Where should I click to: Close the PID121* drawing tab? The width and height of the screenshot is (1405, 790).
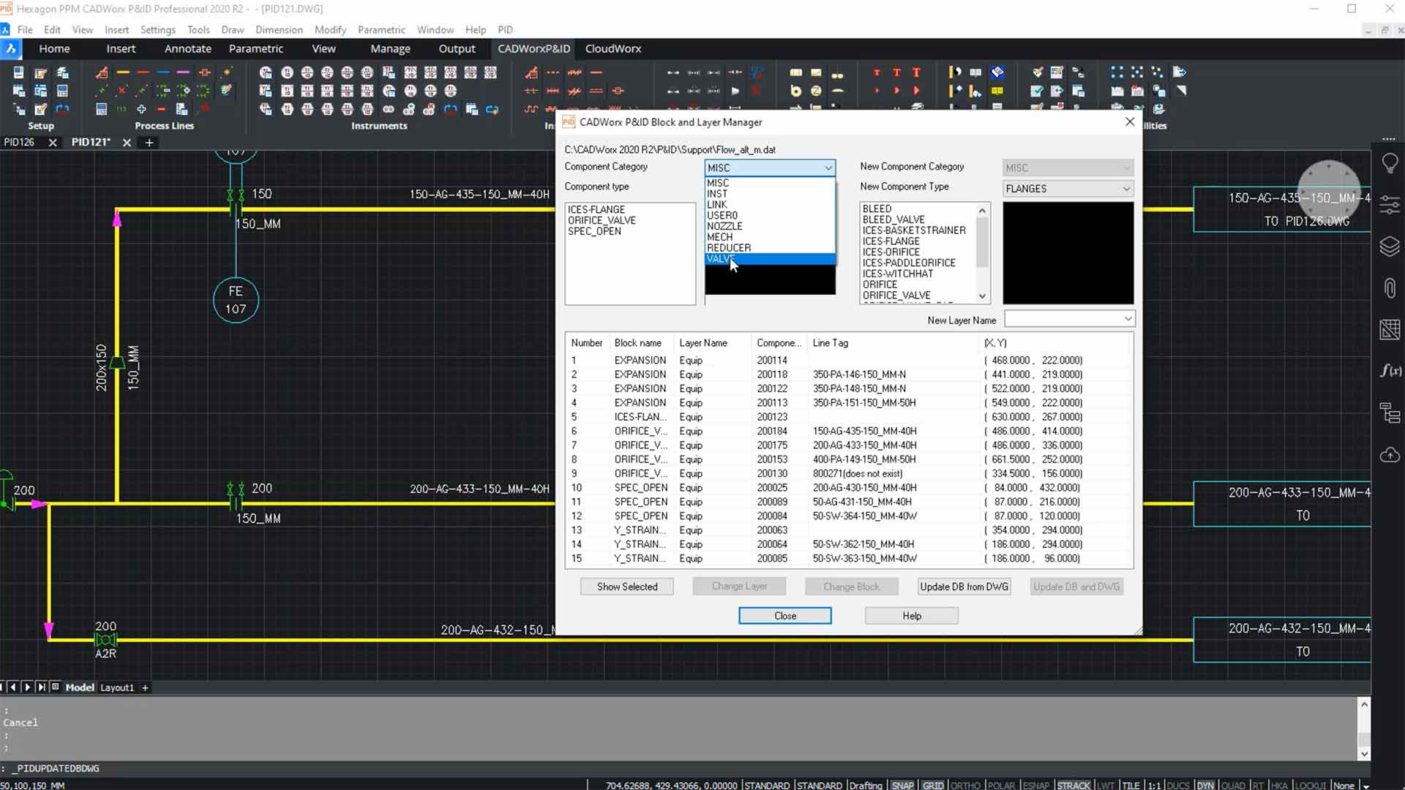click(x=126, y=142)
